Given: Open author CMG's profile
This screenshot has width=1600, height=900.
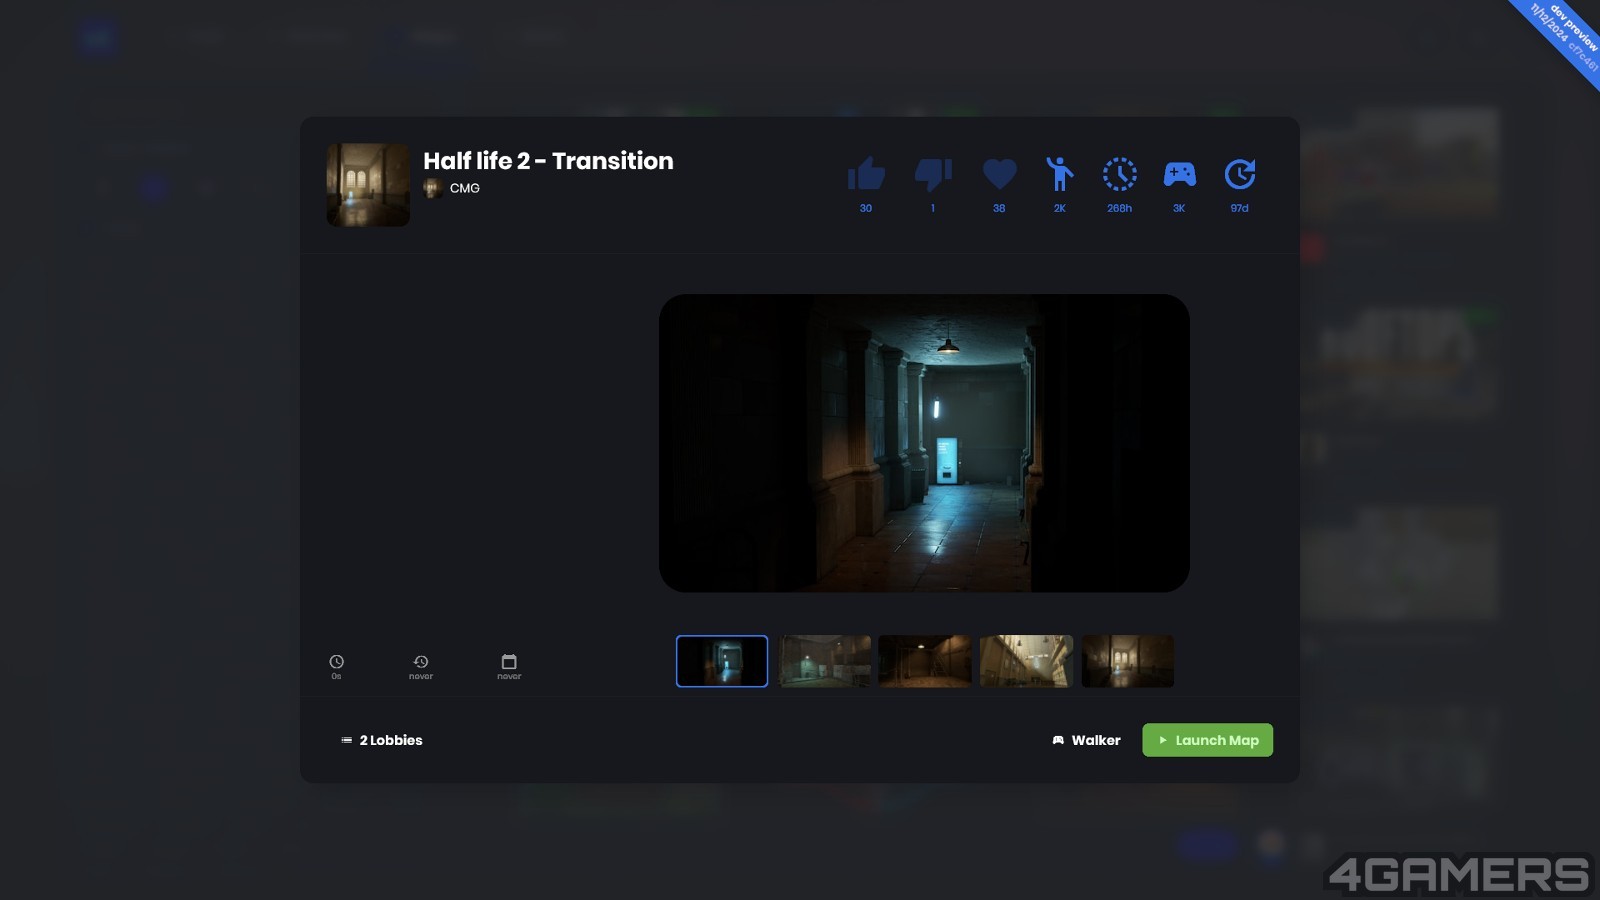Looking at the screenshot, I should 464,188.
